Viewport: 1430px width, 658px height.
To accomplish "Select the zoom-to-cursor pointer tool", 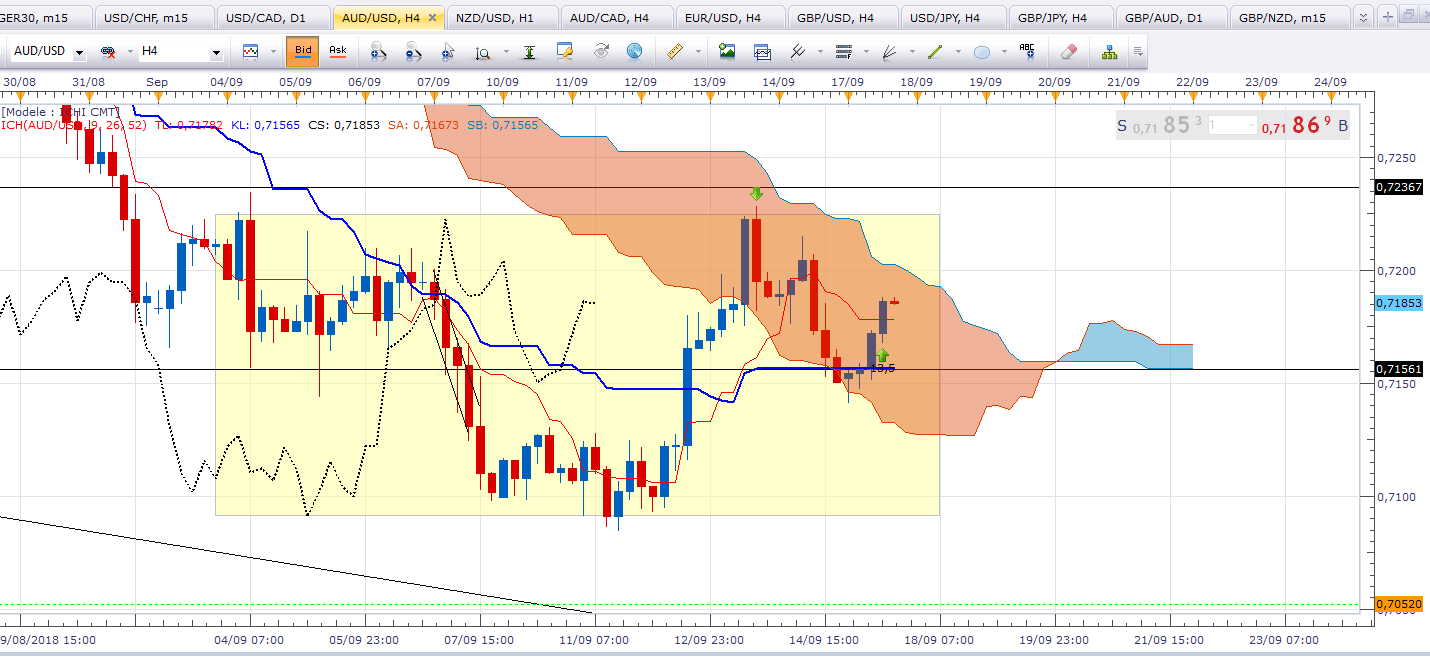I will point(448,51).
